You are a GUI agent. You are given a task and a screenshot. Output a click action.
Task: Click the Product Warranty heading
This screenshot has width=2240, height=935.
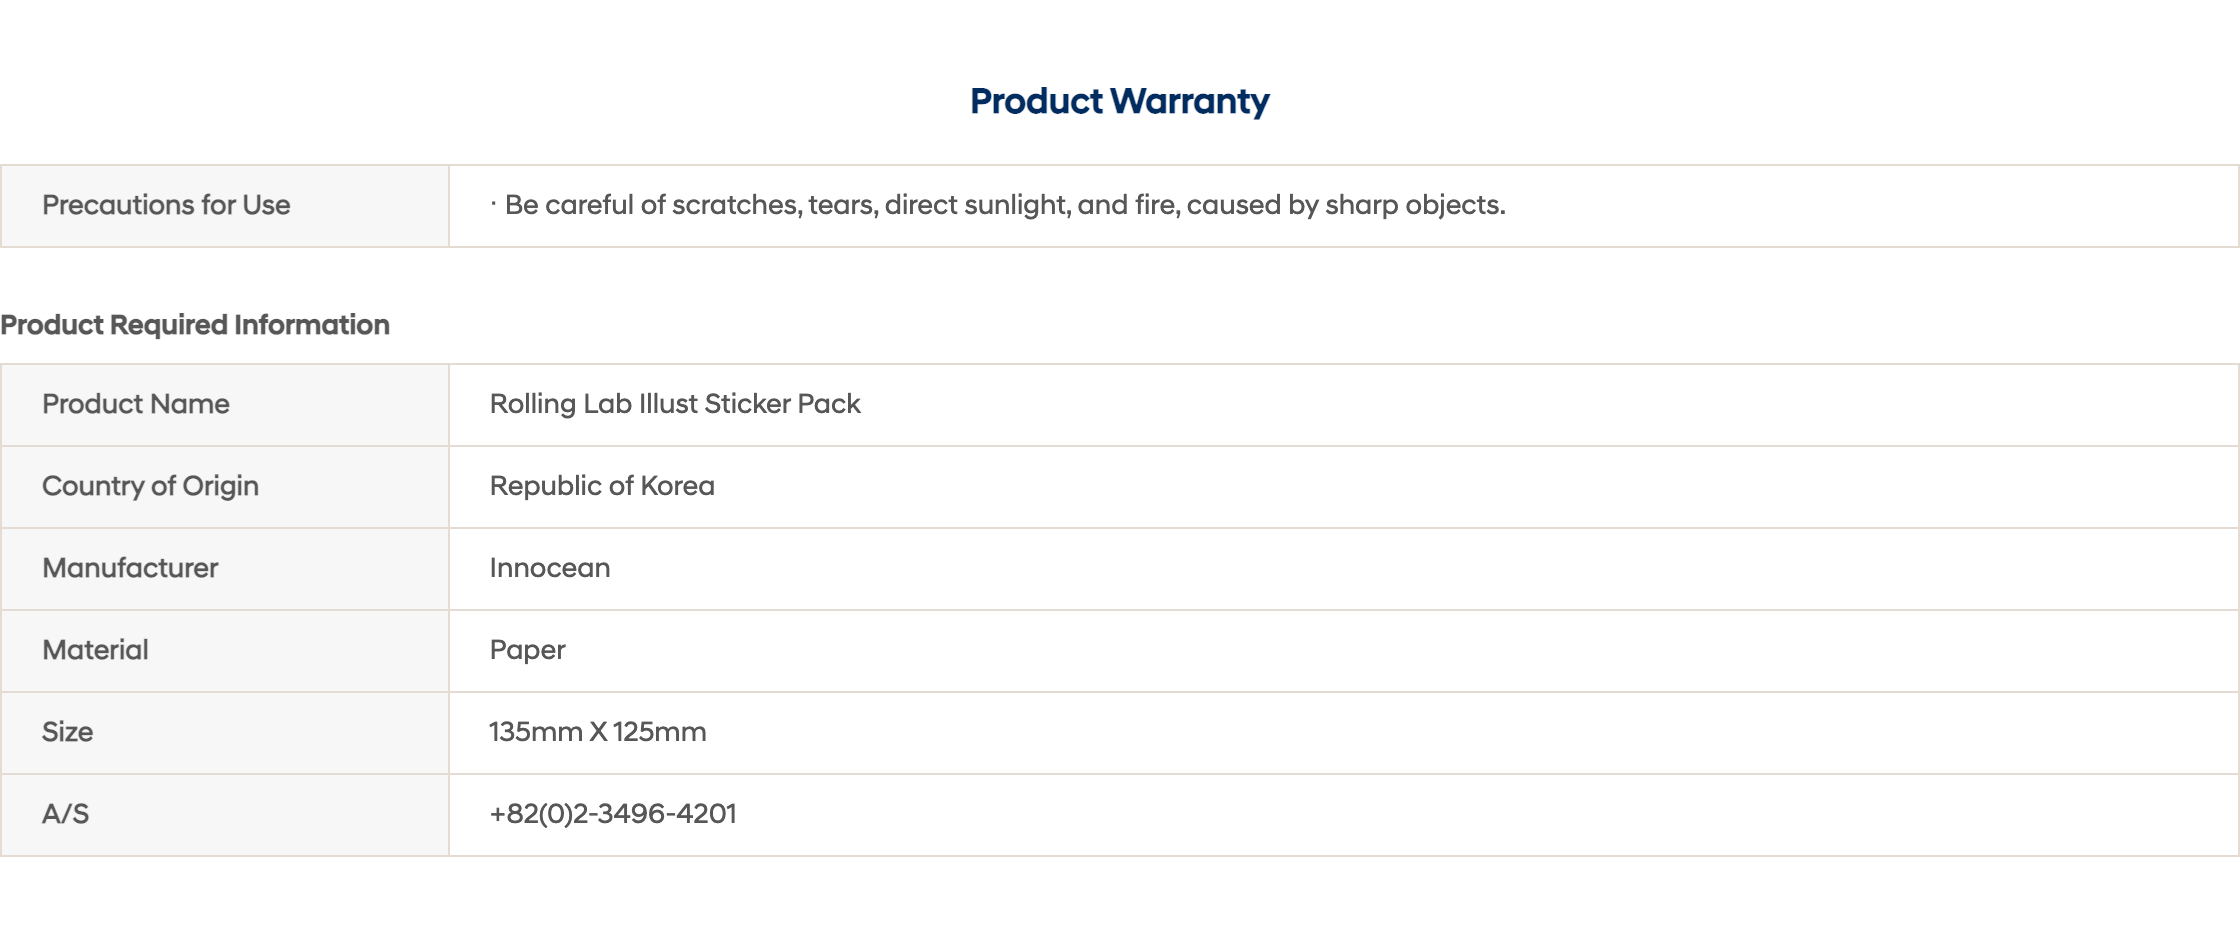click(x=1119, y=101)
